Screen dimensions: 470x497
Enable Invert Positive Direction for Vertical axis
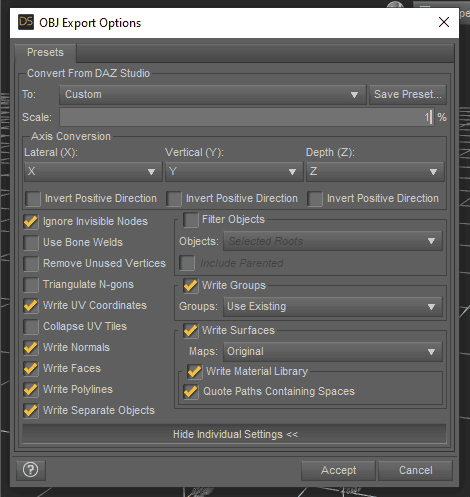pyautogui.click(x=174, y=199)
